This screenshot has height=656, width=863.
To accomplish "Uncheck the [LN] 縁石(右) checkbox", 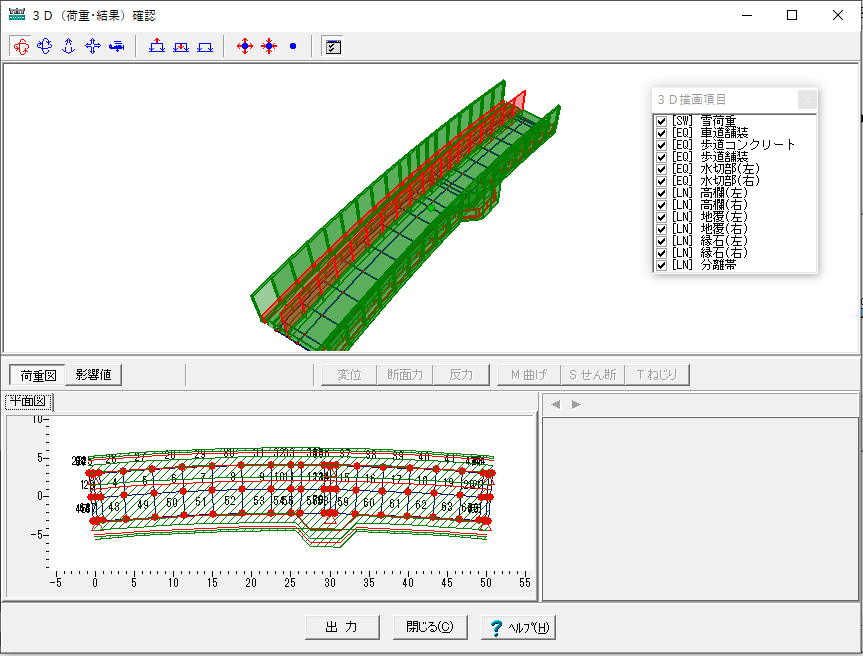I will pos(662,253).
